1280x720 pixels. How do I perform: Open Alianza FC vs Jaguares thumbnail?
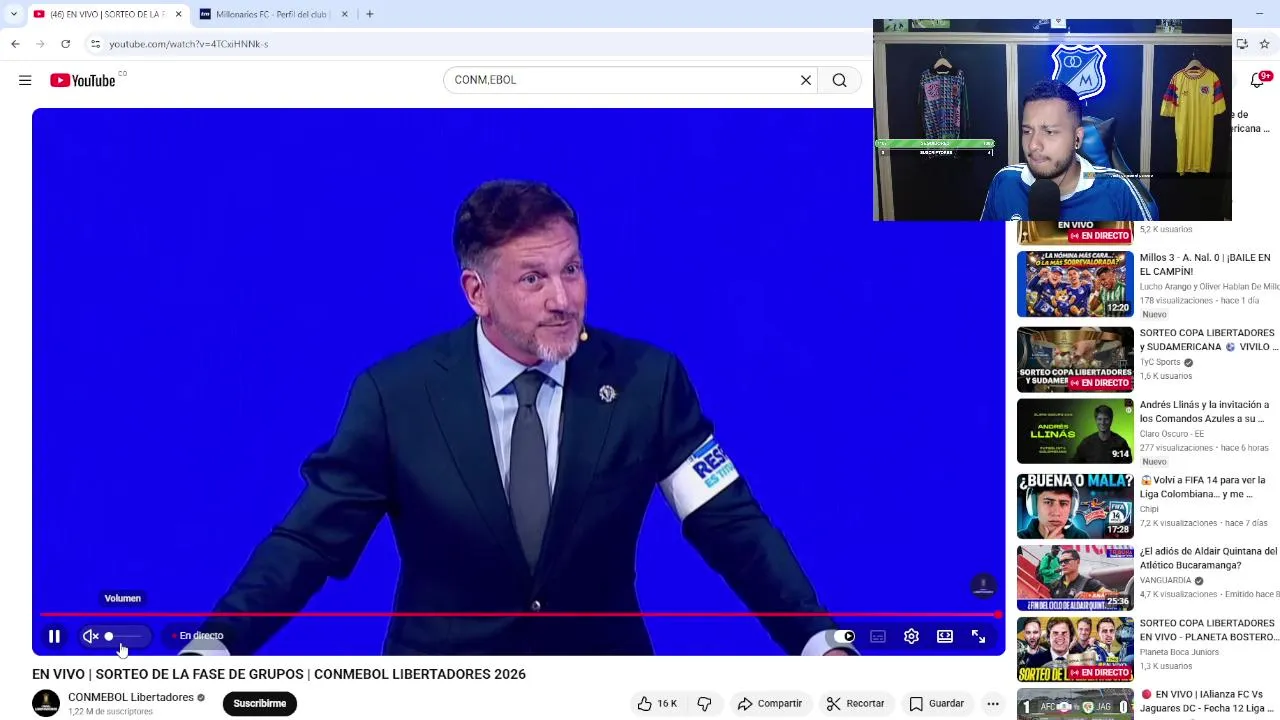[x=1075, y=704]
